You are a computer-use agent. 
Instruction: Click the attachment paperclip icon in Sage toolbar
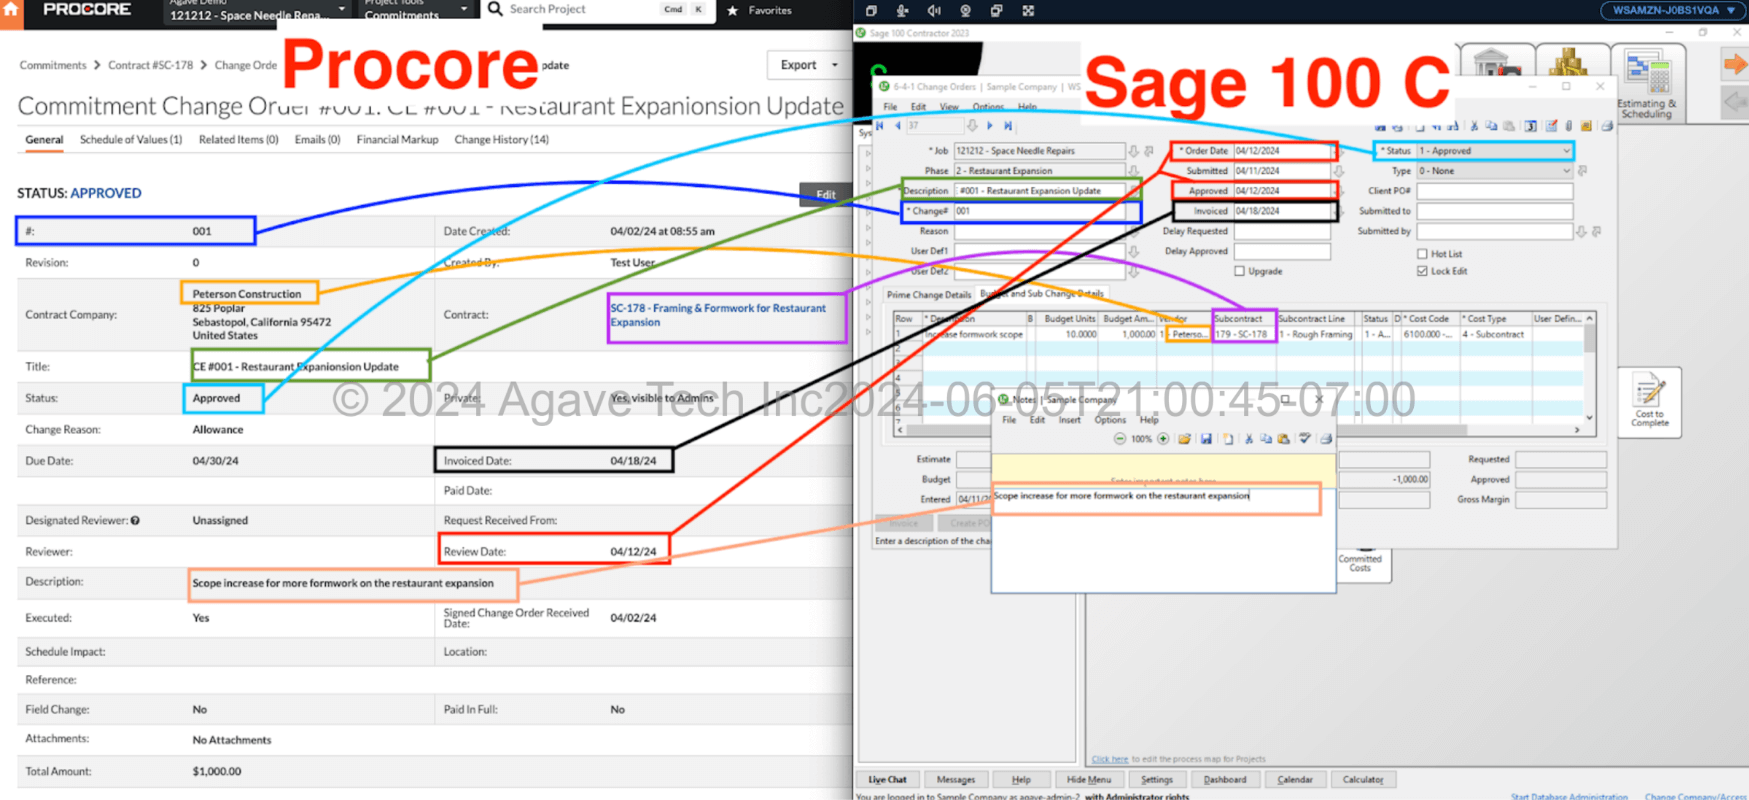pos(1568,126)
